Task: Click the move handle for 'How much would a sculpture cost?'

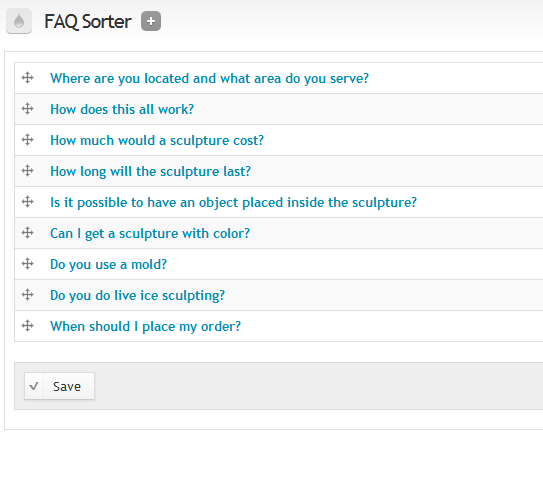Action: [27, 140]
